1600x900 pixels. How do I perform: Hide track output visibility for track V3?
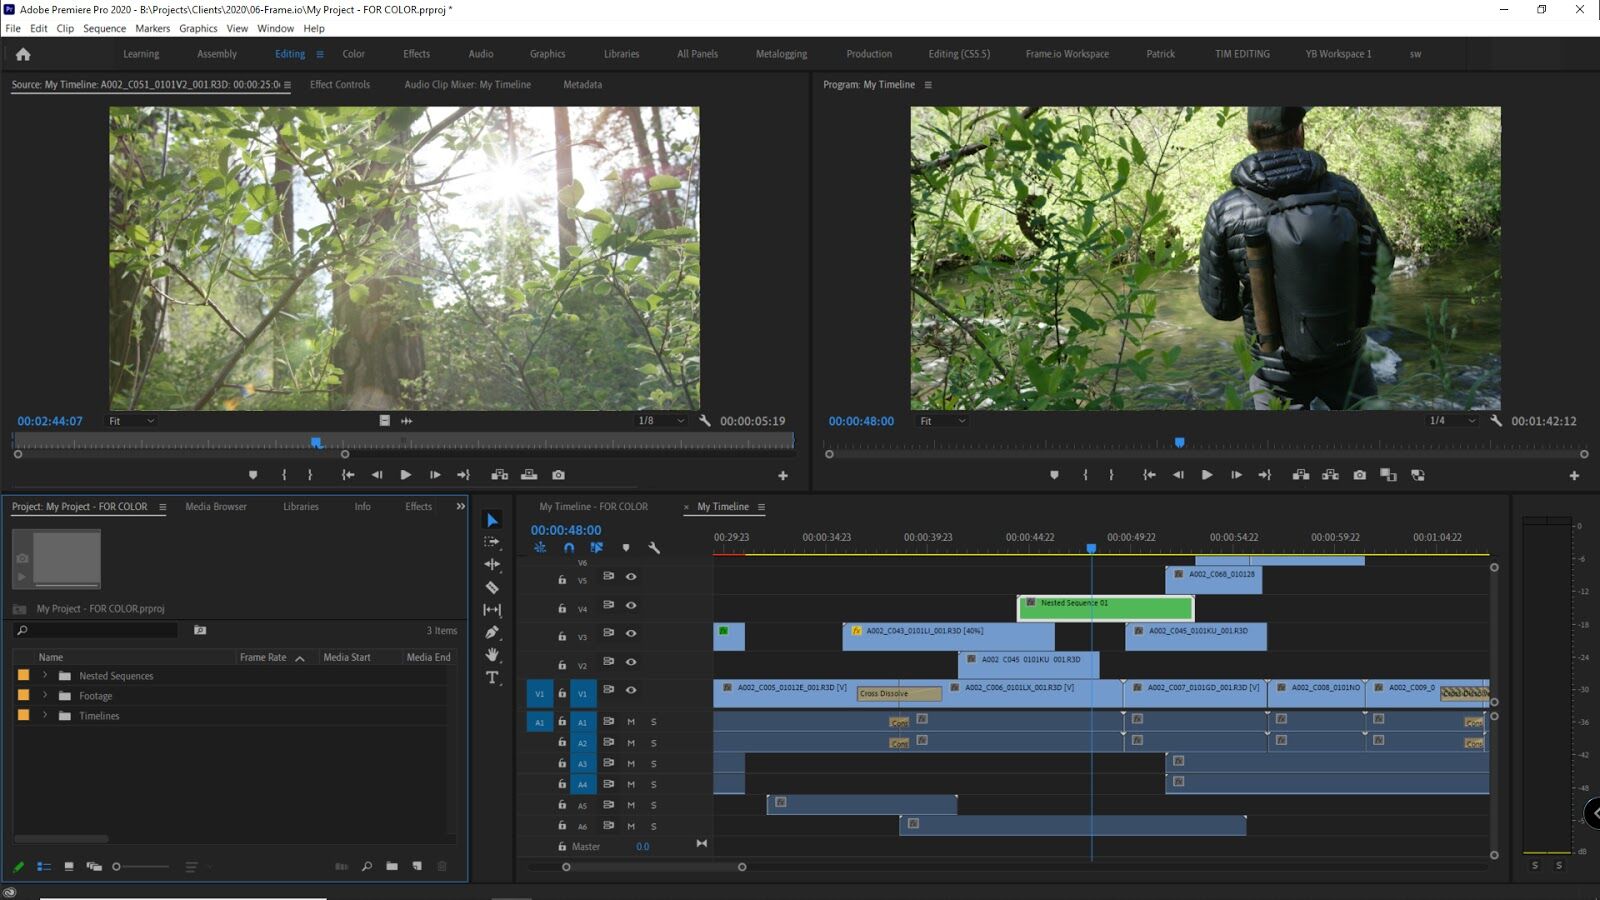tap(629, 633)
